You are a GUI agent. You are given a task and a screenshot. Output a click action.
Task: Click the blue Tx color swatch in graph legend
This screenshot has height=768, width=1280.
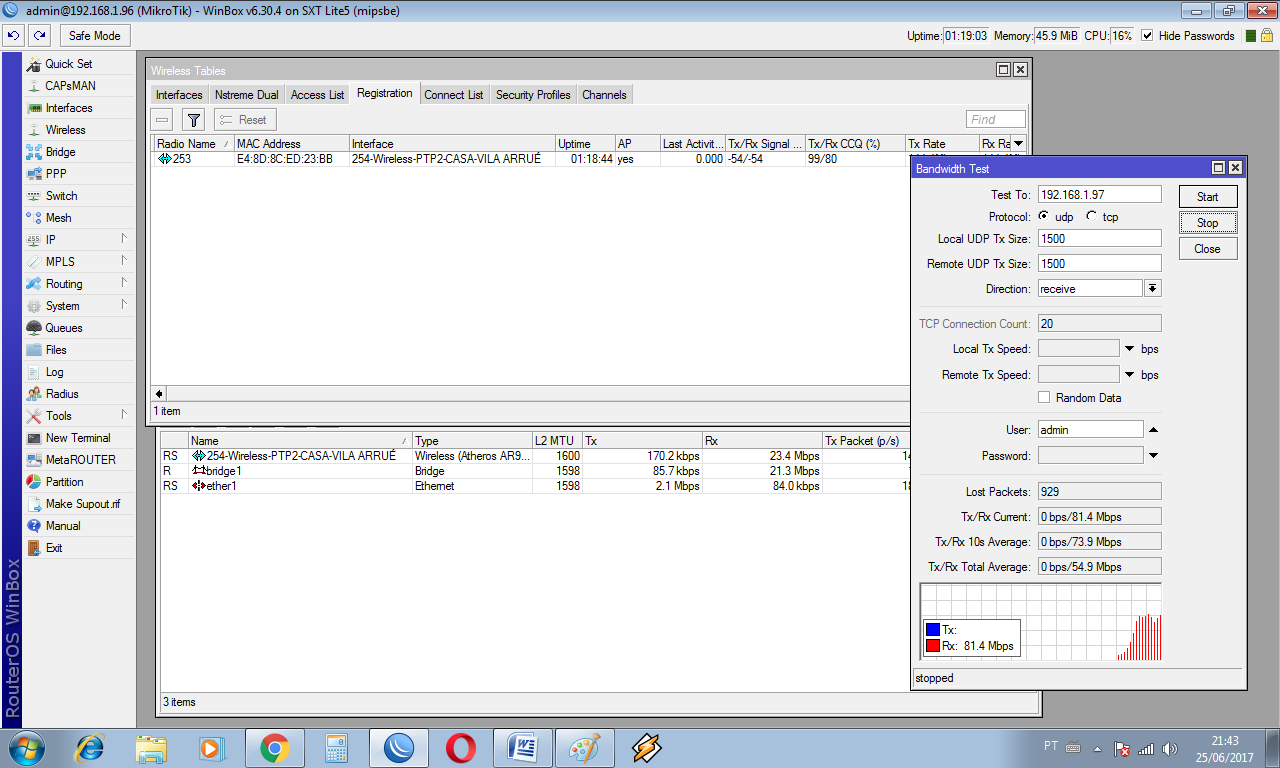pyautogui.click(x=933, y=630)
